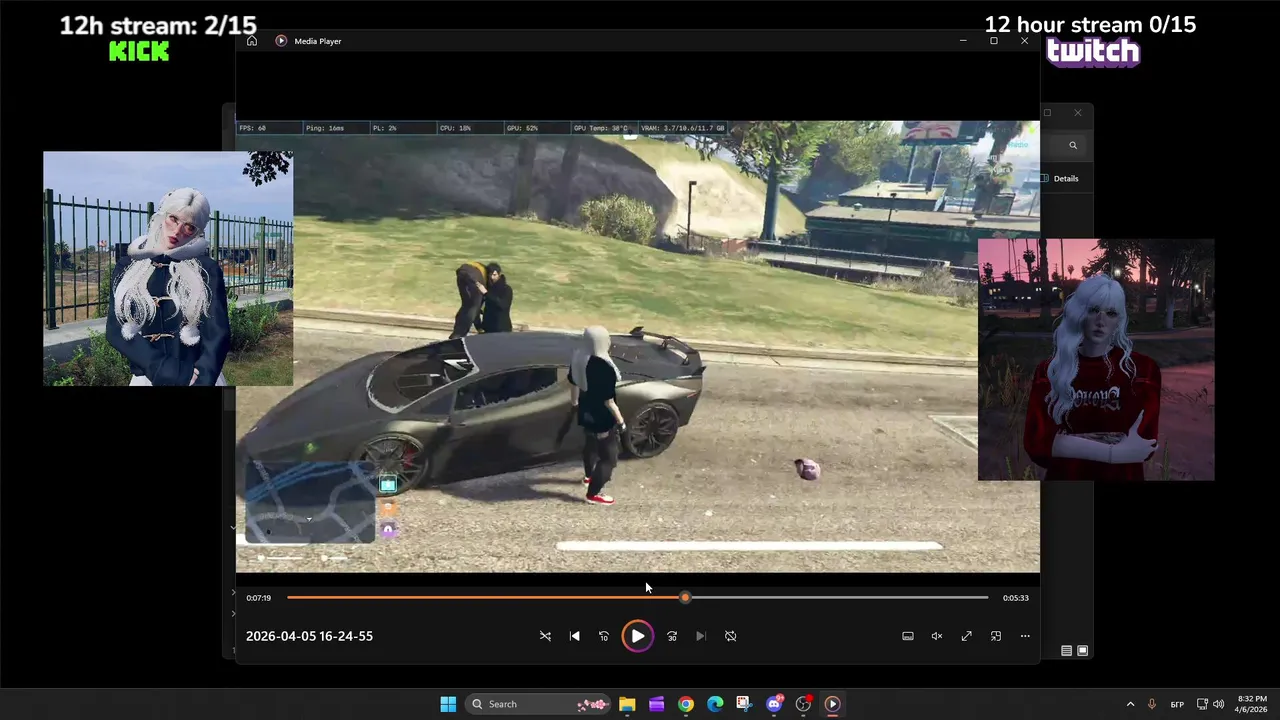Open subtitles and captions menu
Viewport: 1280px width, 720px height.
click(908, 636)
